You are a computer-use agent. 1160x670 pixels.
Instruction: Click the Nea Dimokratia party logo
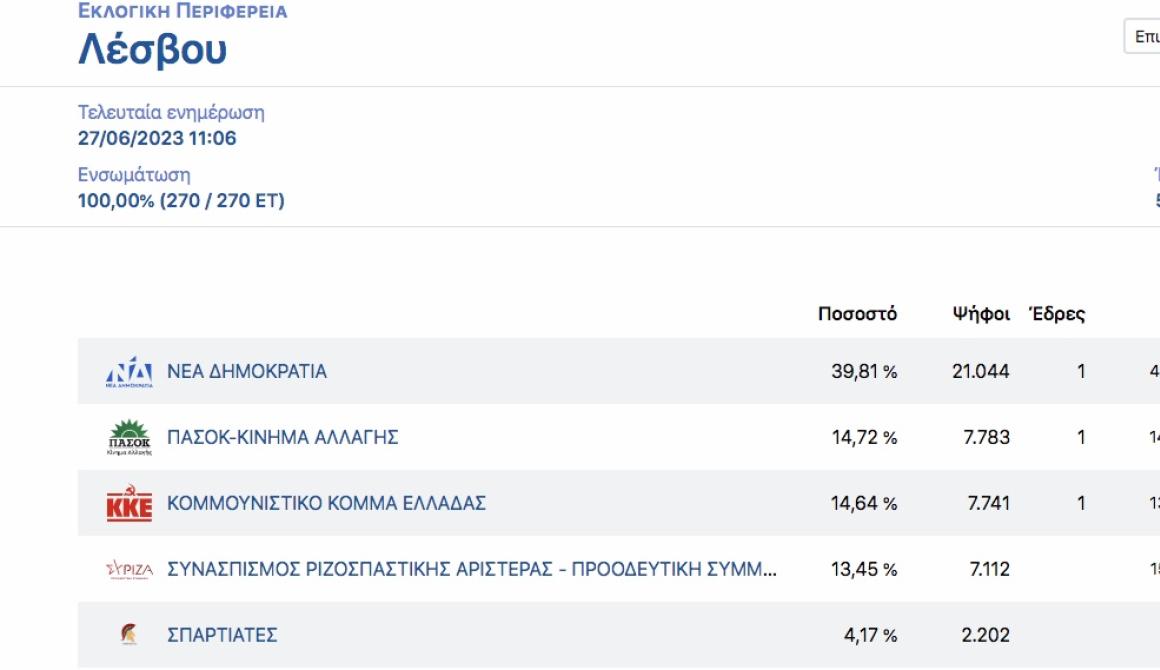pyautogui.click(x=129, y=372)
